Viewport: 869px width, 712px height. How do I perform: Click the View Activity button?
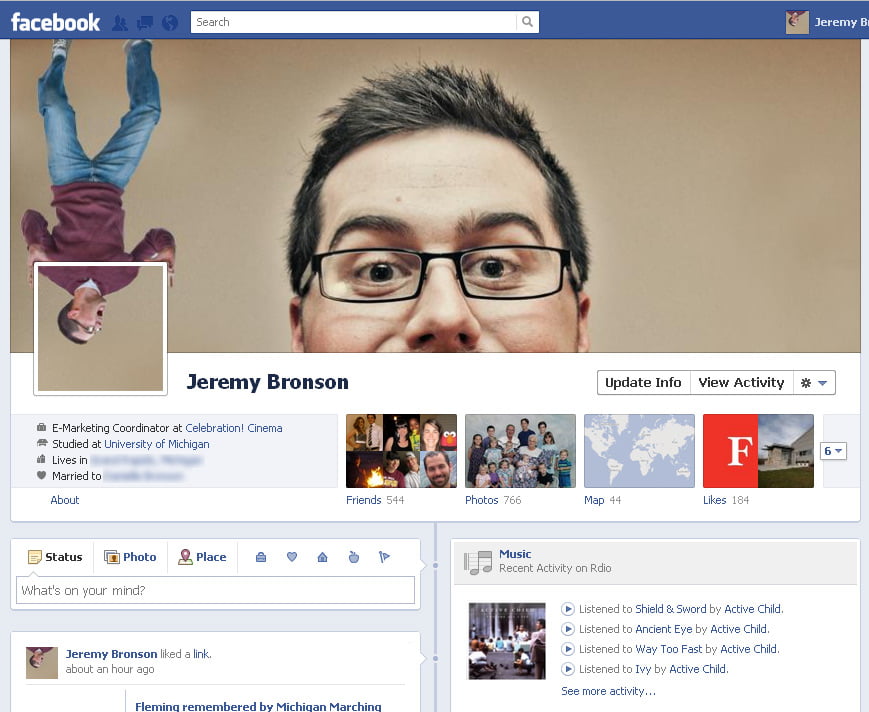(740, 383)
